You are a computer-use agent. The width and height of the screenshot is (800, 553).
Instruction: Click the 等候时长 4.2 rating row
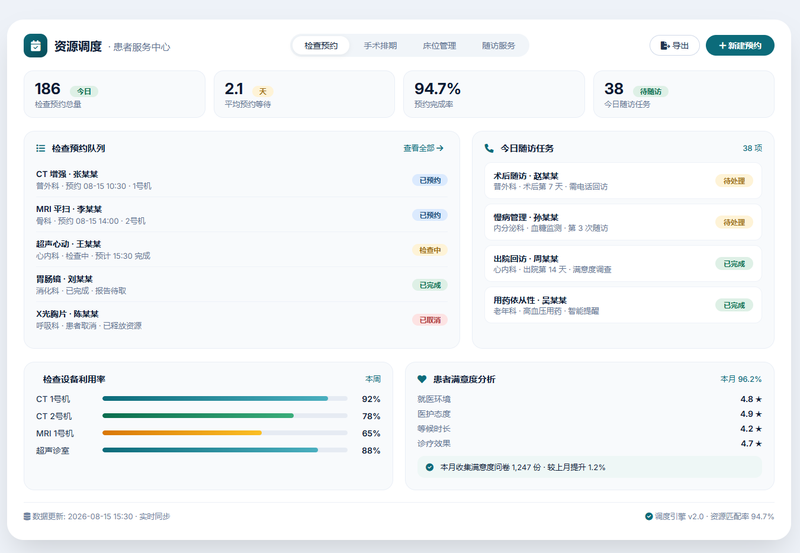click(x=590, y=429)
